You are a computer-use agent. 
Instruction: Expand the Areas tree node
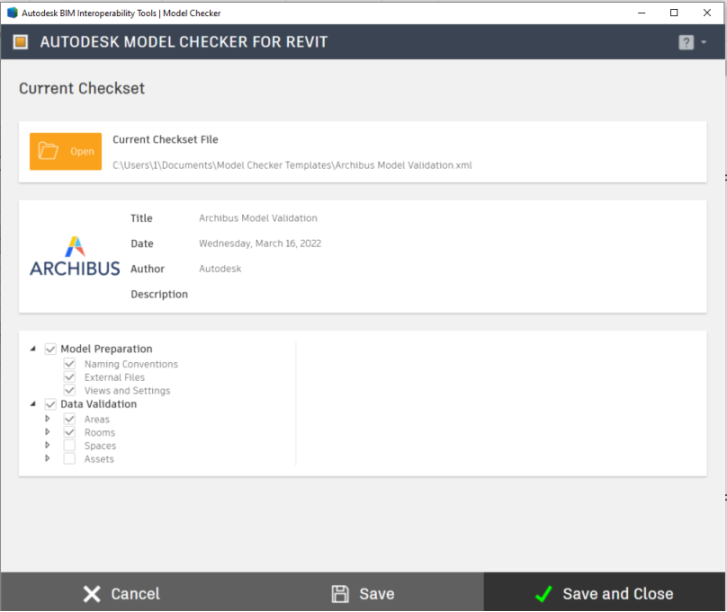(47, 420)
